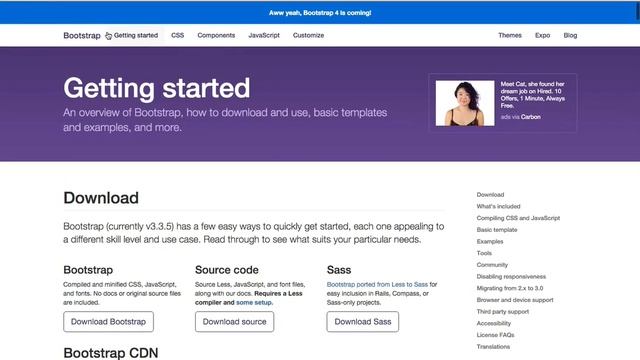Go to Components in navbar
640x360 pixels.
tap(216, 36)
